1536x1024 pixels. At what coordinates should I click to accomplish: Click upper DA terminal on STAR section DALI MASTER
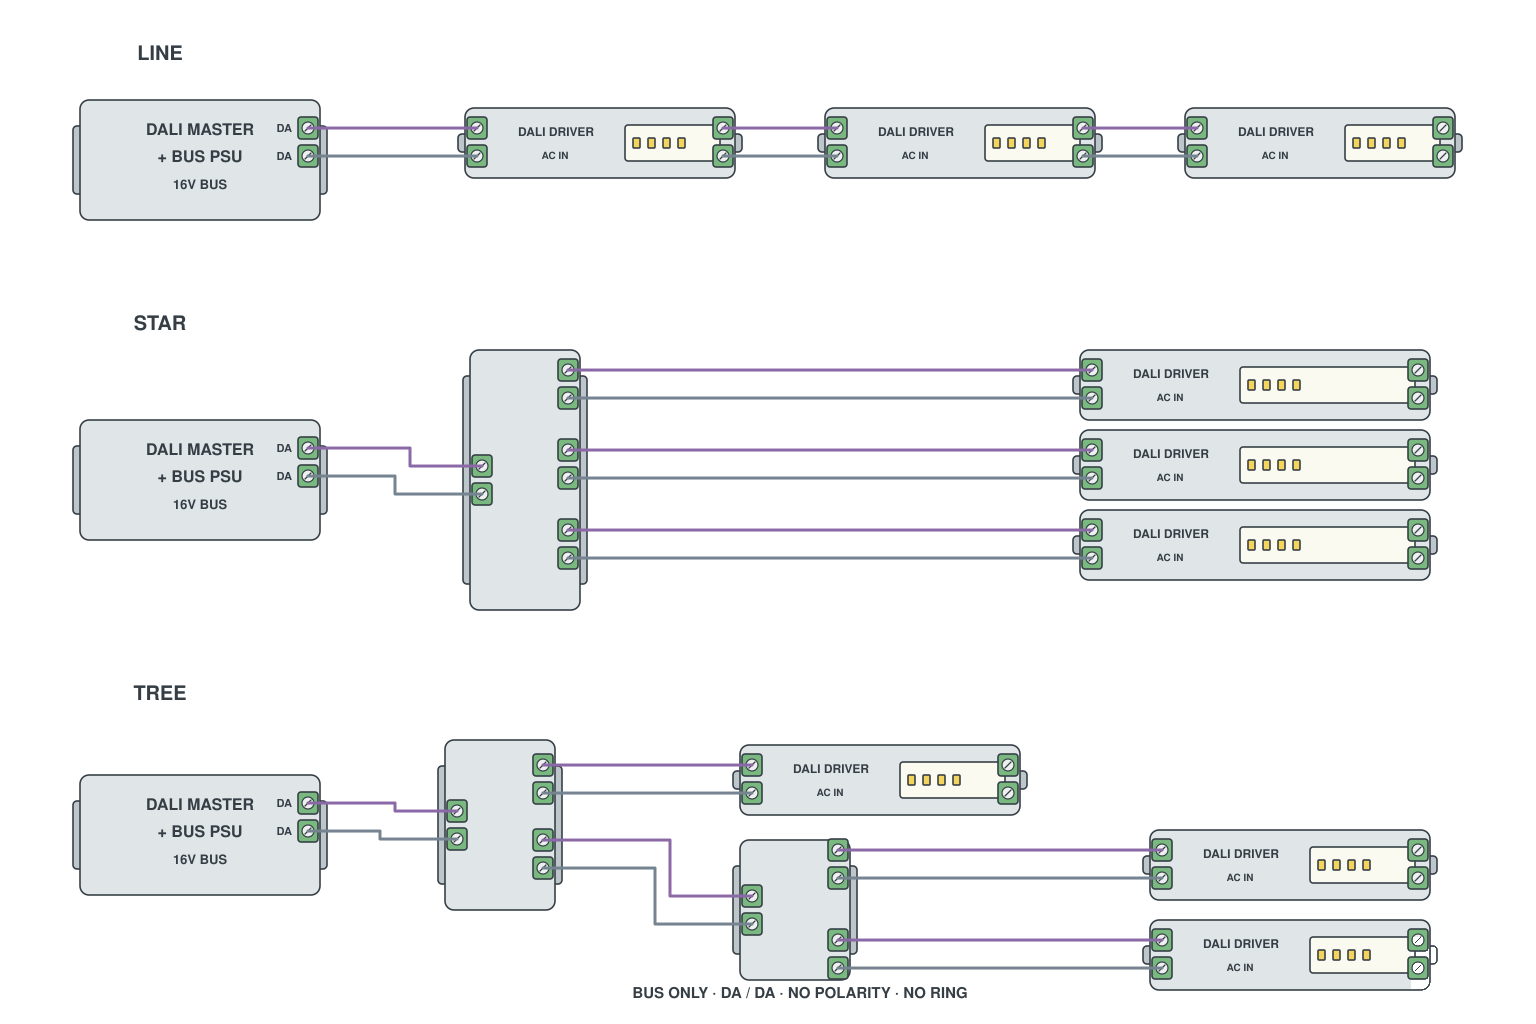click(309, 448)
